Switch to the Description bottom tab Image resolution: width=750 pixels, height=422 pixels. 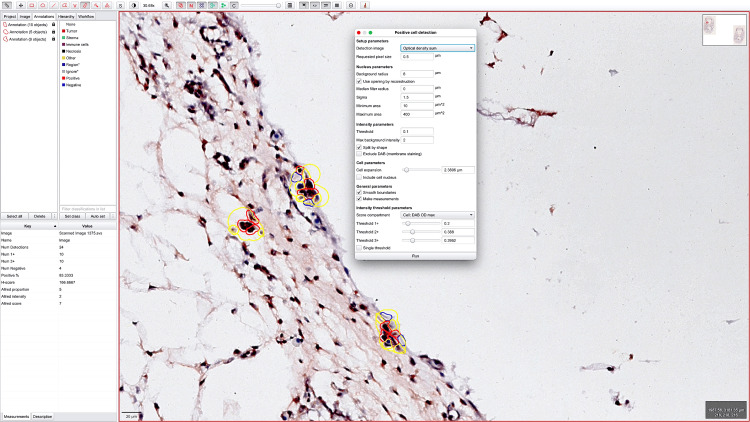[x=42, y=417]
